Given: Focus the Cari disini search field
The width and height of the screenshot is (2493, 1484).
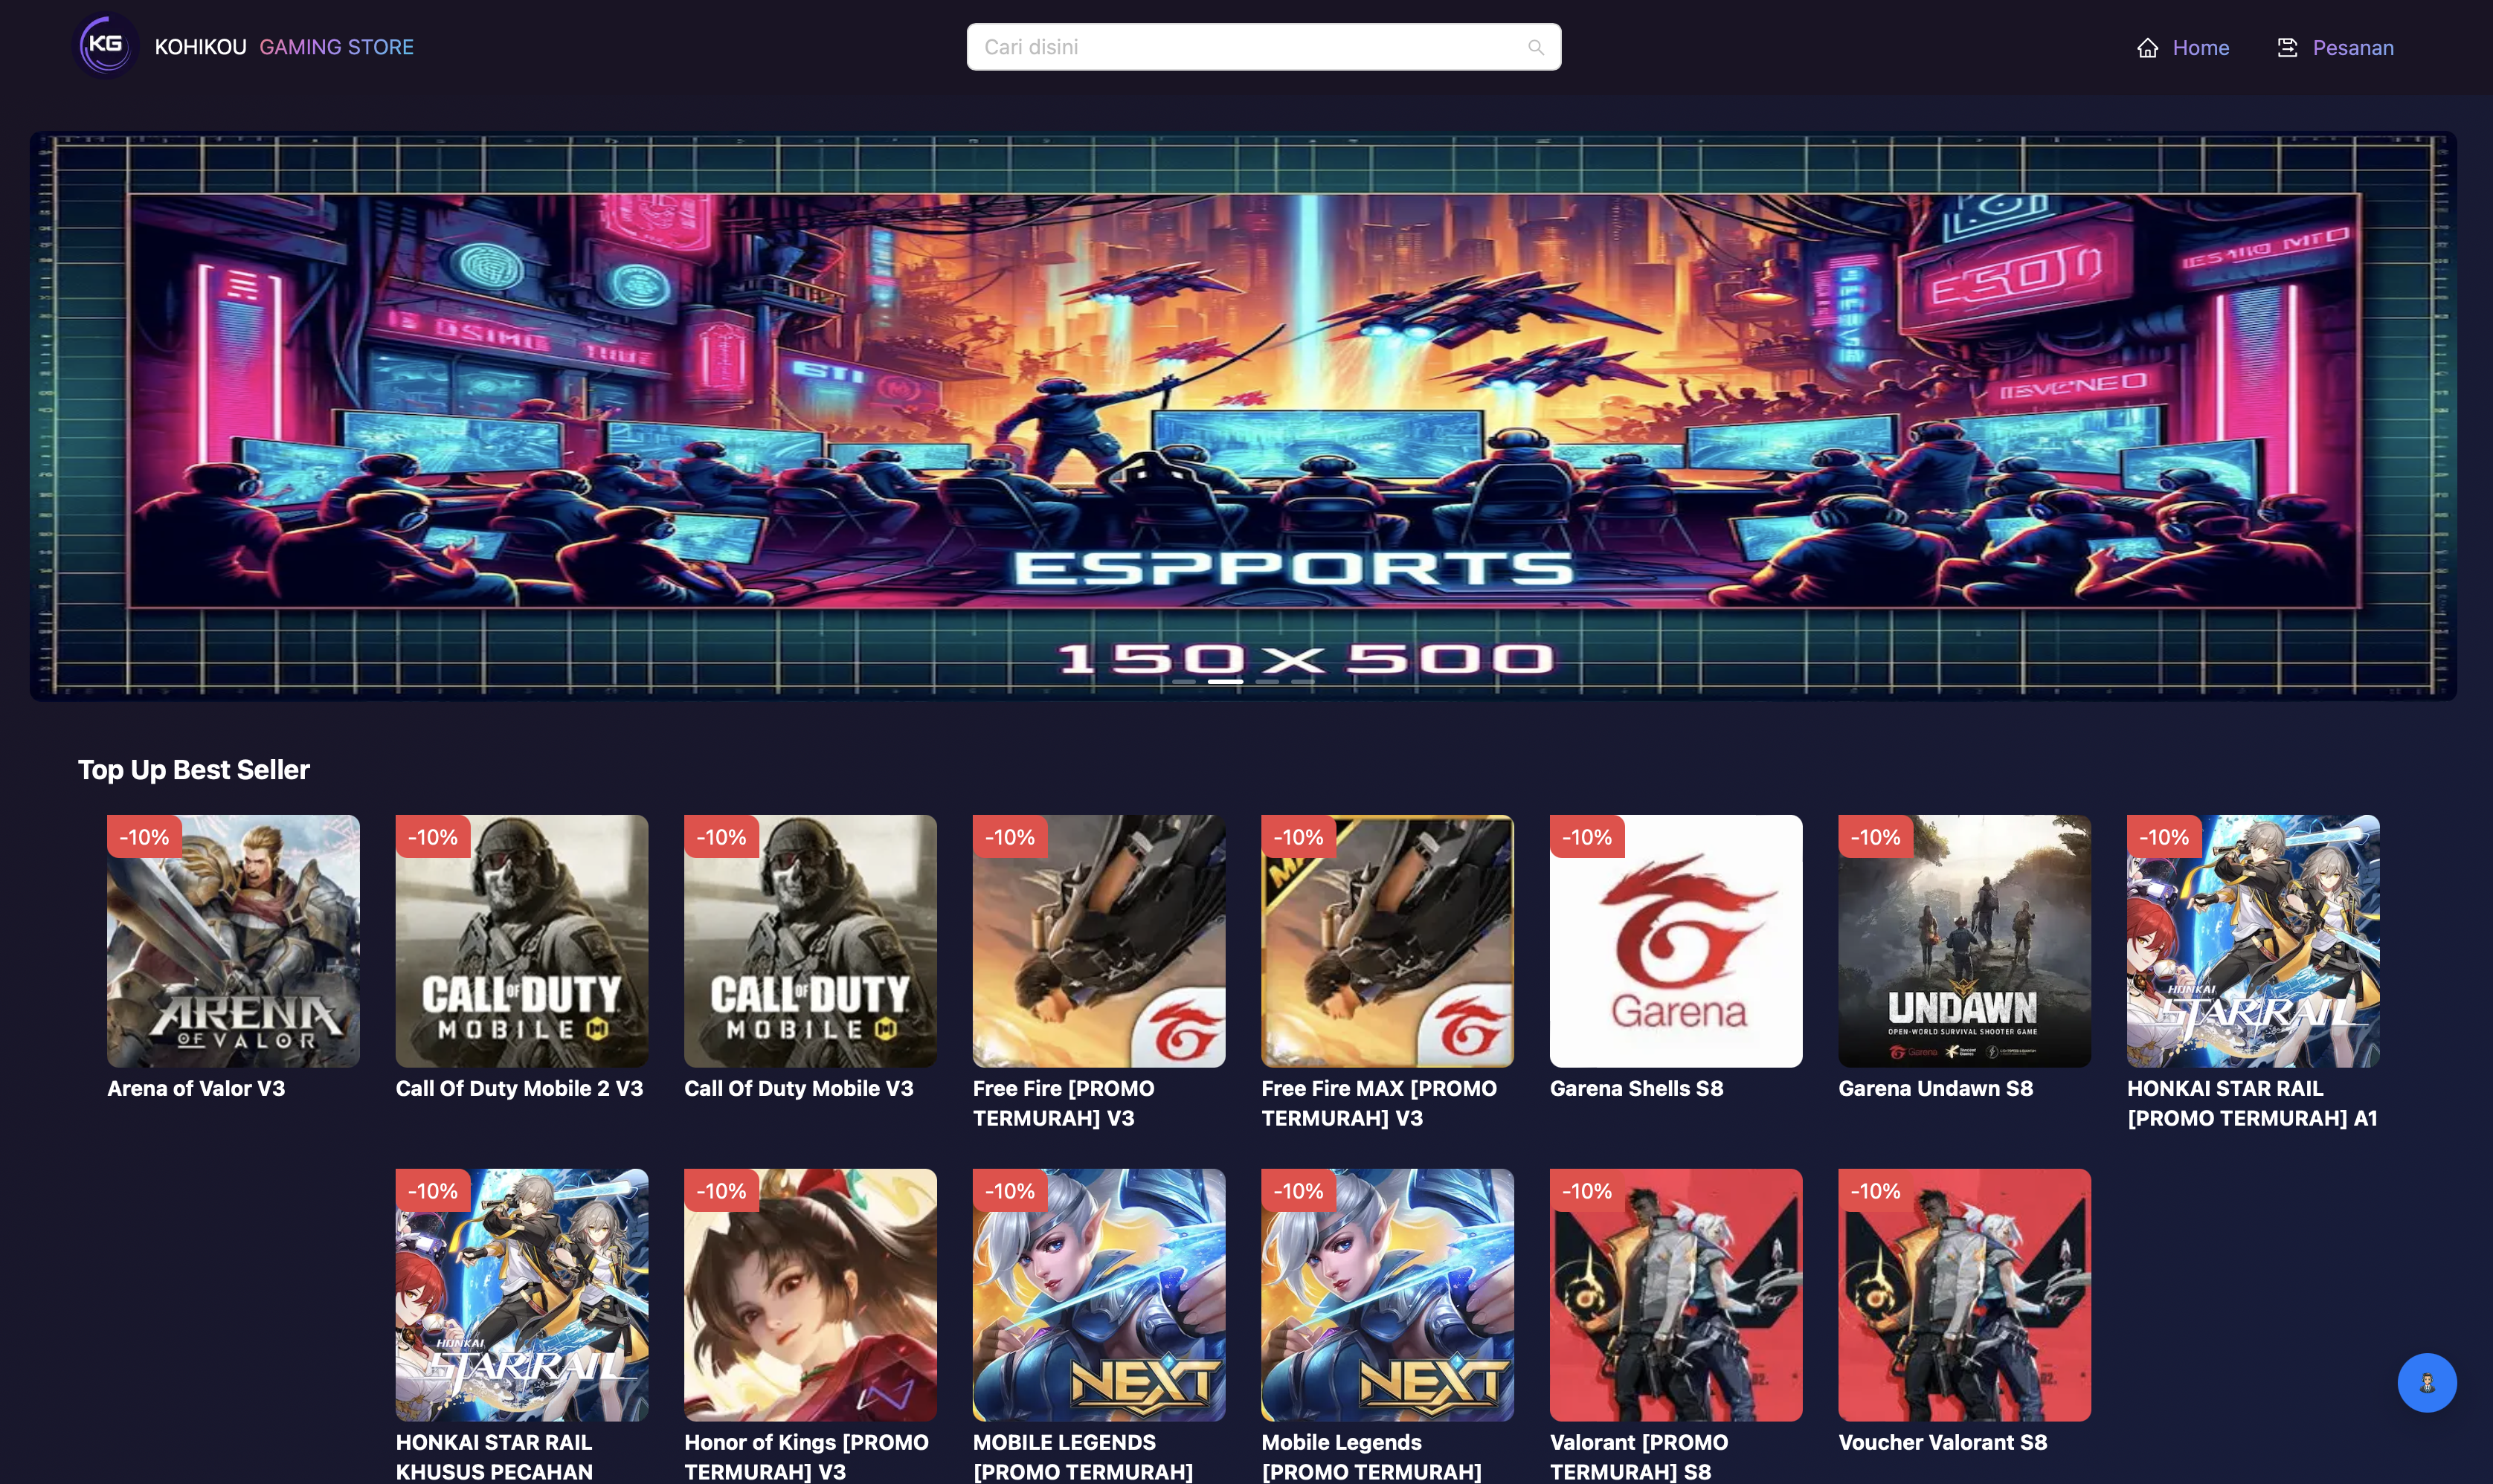Looking at the screenshot, I should [1240, 47].
